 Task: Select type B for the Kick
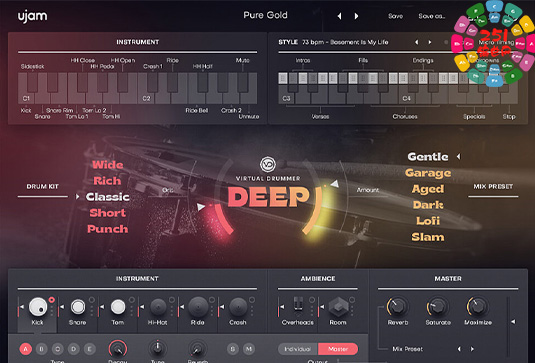(42, 349)
